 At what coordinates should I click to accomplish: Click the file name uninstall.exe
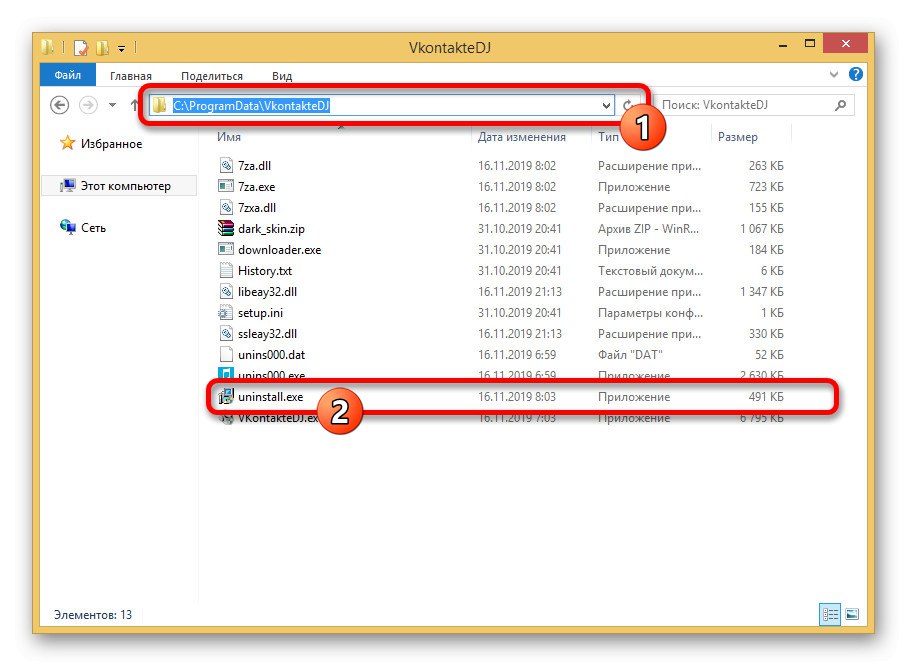point(271,397)
